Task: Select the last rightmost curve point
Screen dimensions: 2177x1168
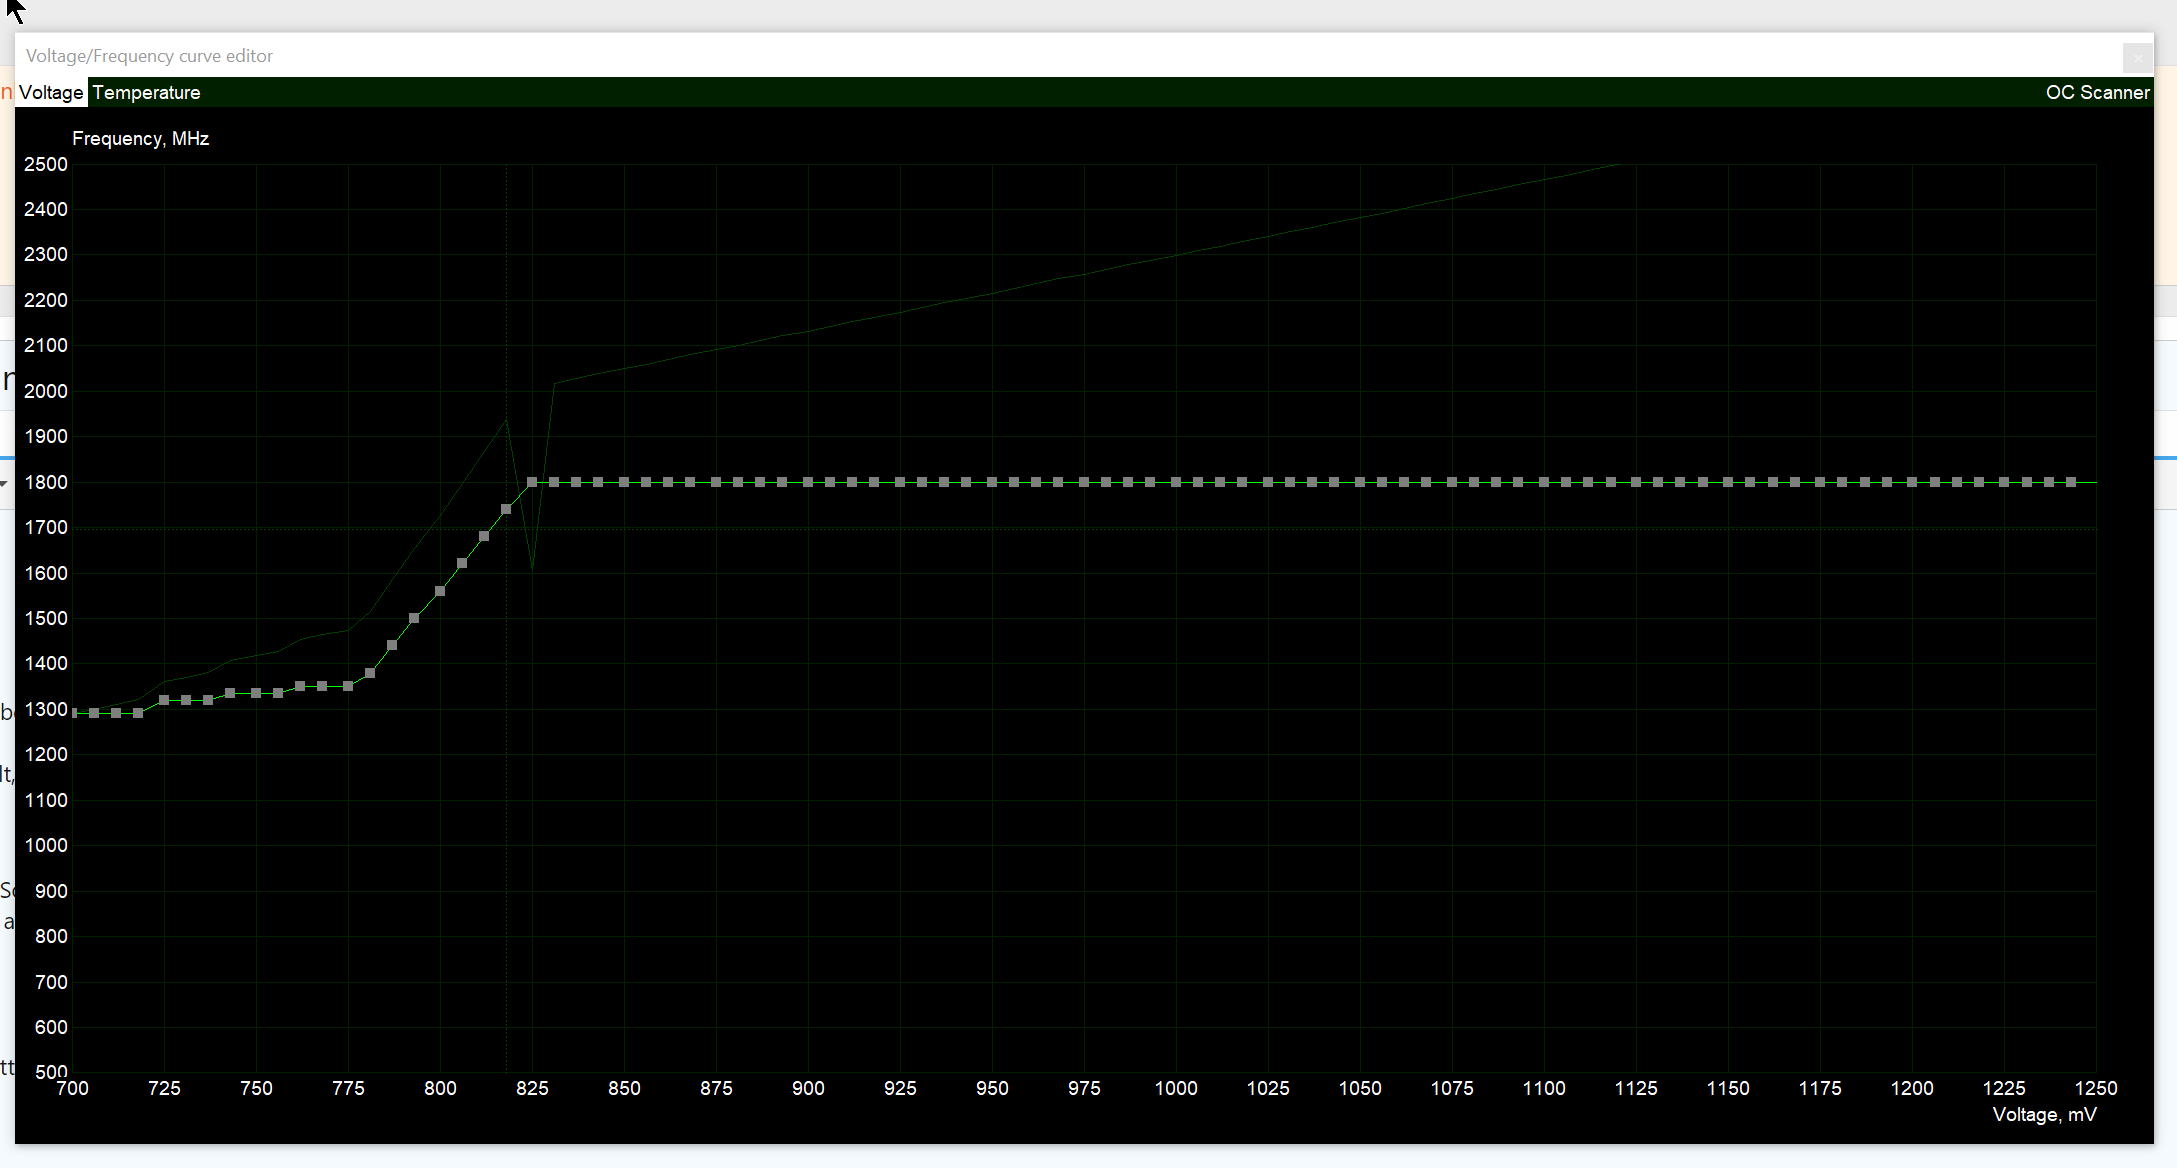Action: (x=2071, y=482)
